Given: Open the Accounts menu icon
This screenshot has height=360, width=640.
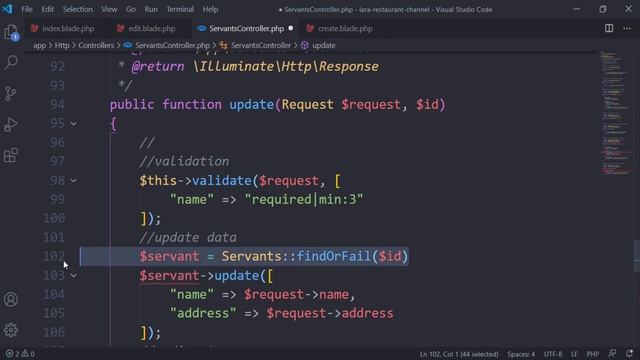Looking at the screenshot, I should [11, 300].
